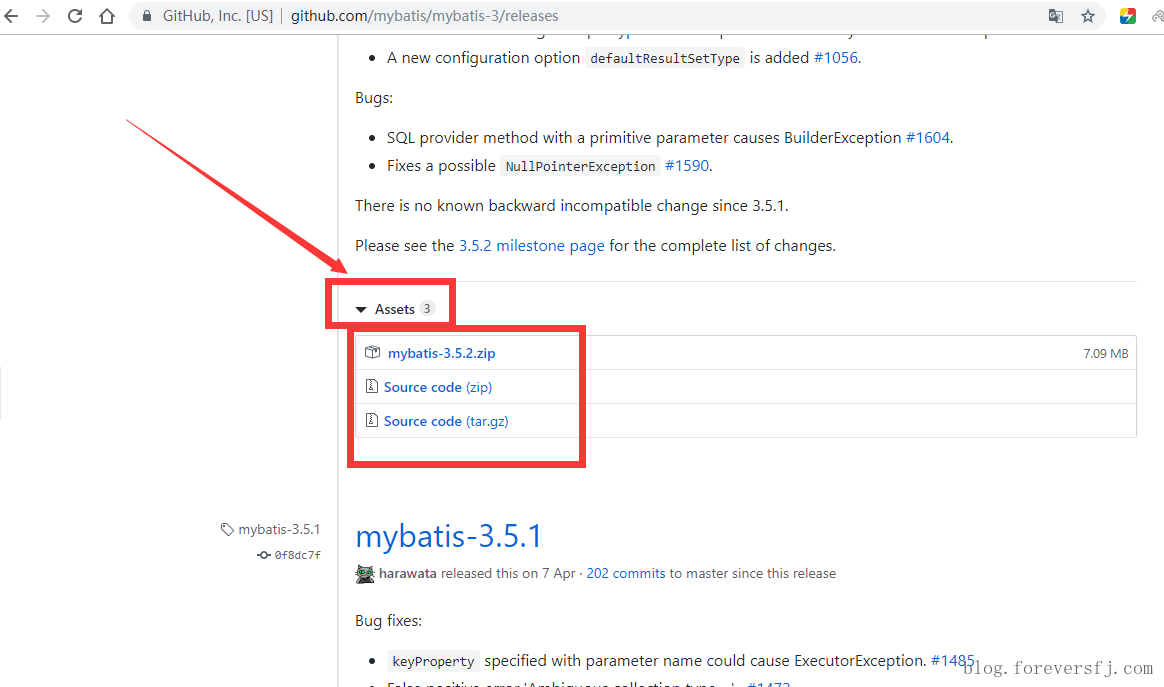The image size is (1164, 687).
Task: Open the browser home page icon
Action: point(107,16)
